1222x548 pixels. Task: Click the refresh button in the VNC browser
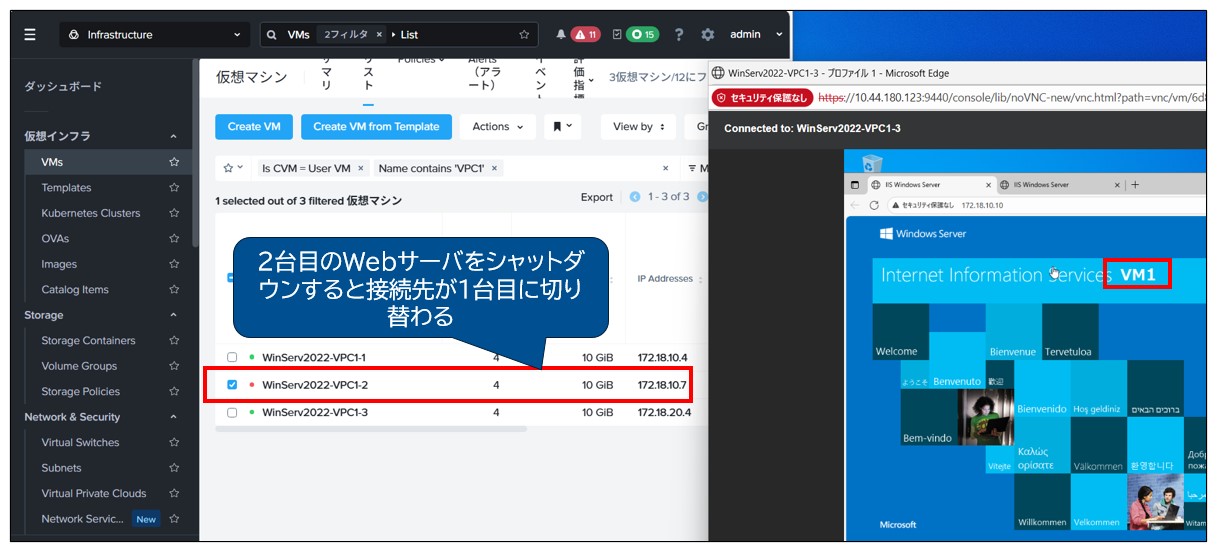click(874, 205)
